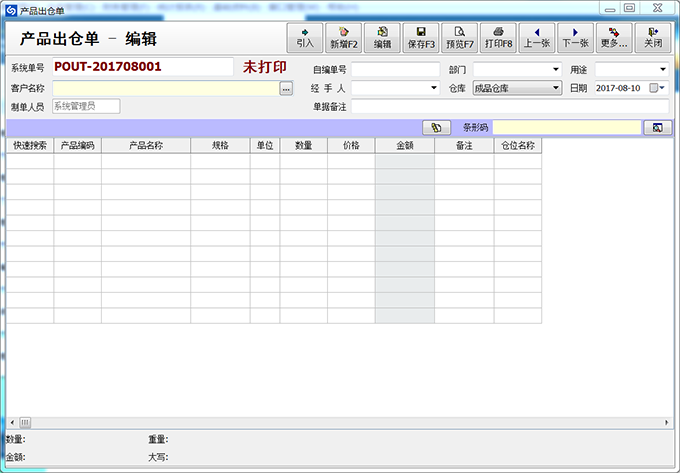Go to next order 下一张
The width and height of the screenshot is (680, 473).
tap(575, 38)
